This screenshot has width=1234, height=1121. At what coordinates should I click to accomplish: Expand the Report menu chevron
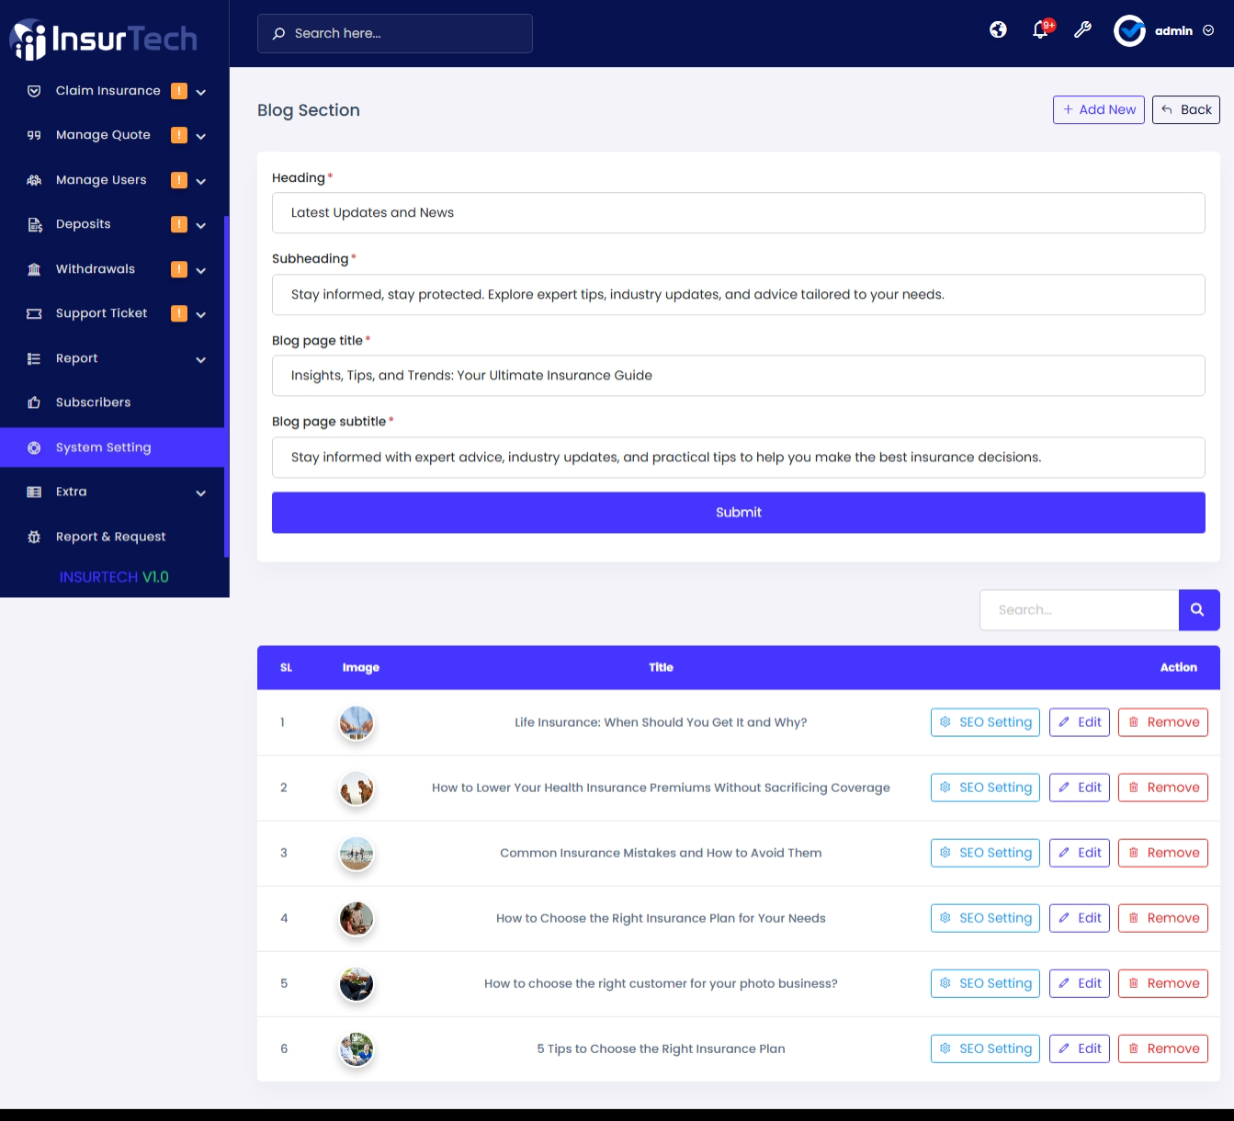201,359
